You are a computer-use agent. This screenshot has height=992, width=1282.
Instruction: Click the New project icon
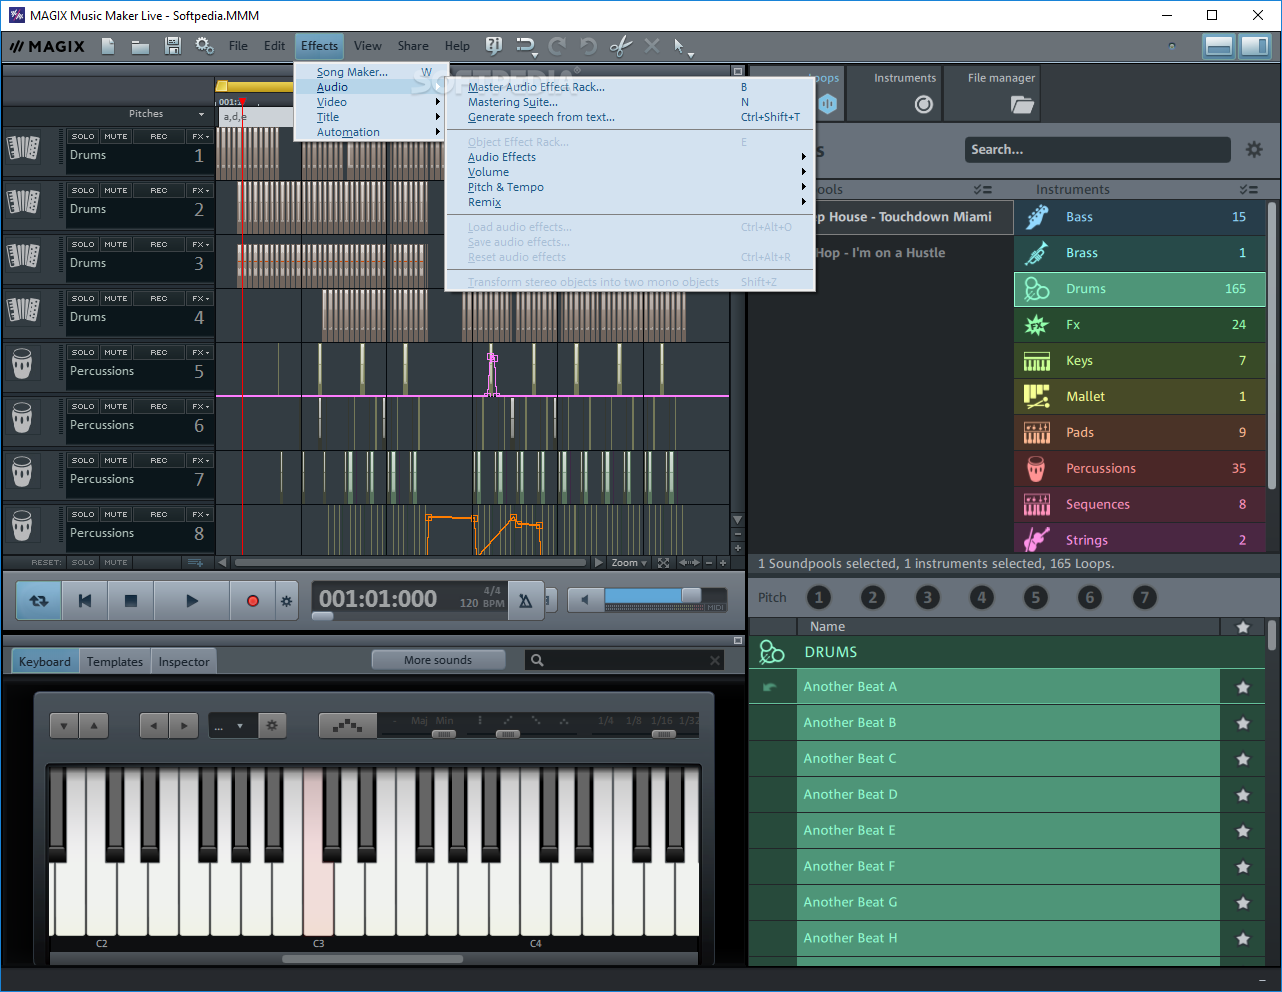pyautogui.click(x=108, y=46)
